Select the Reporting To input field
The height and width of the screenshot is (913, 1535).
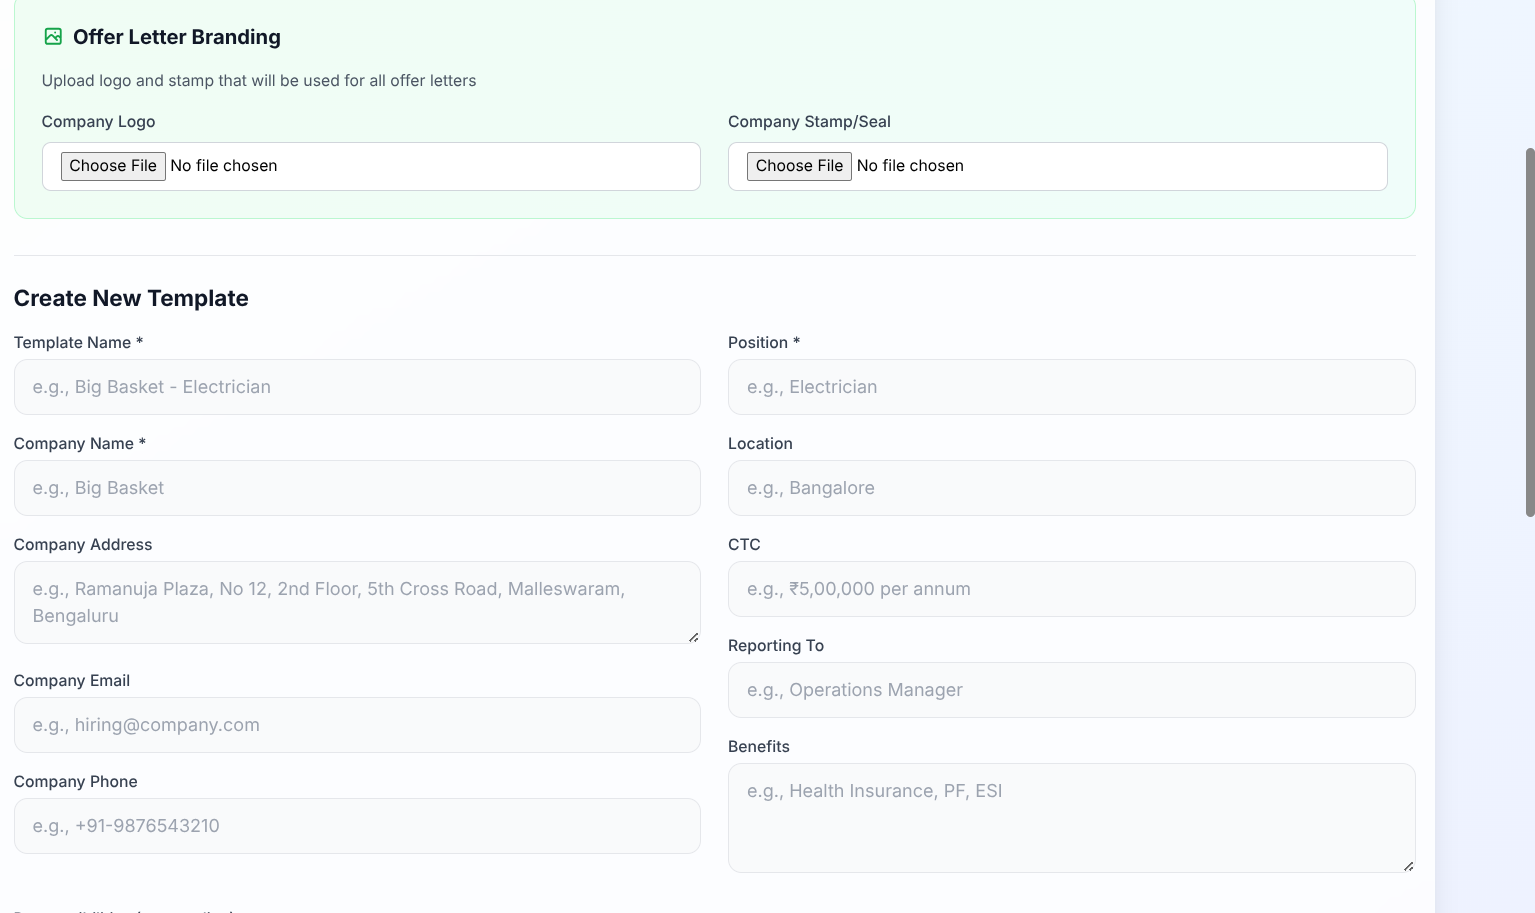tap(1071, 690)
